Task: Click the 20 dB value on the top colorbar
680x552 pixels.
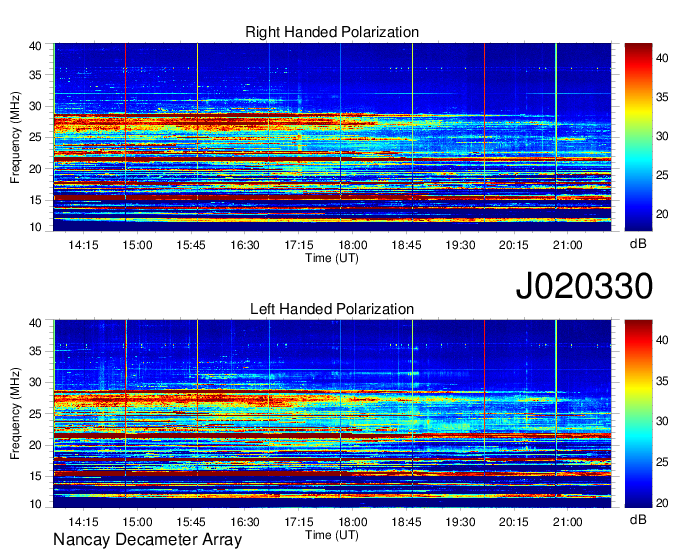Action: tap(662, 214)
